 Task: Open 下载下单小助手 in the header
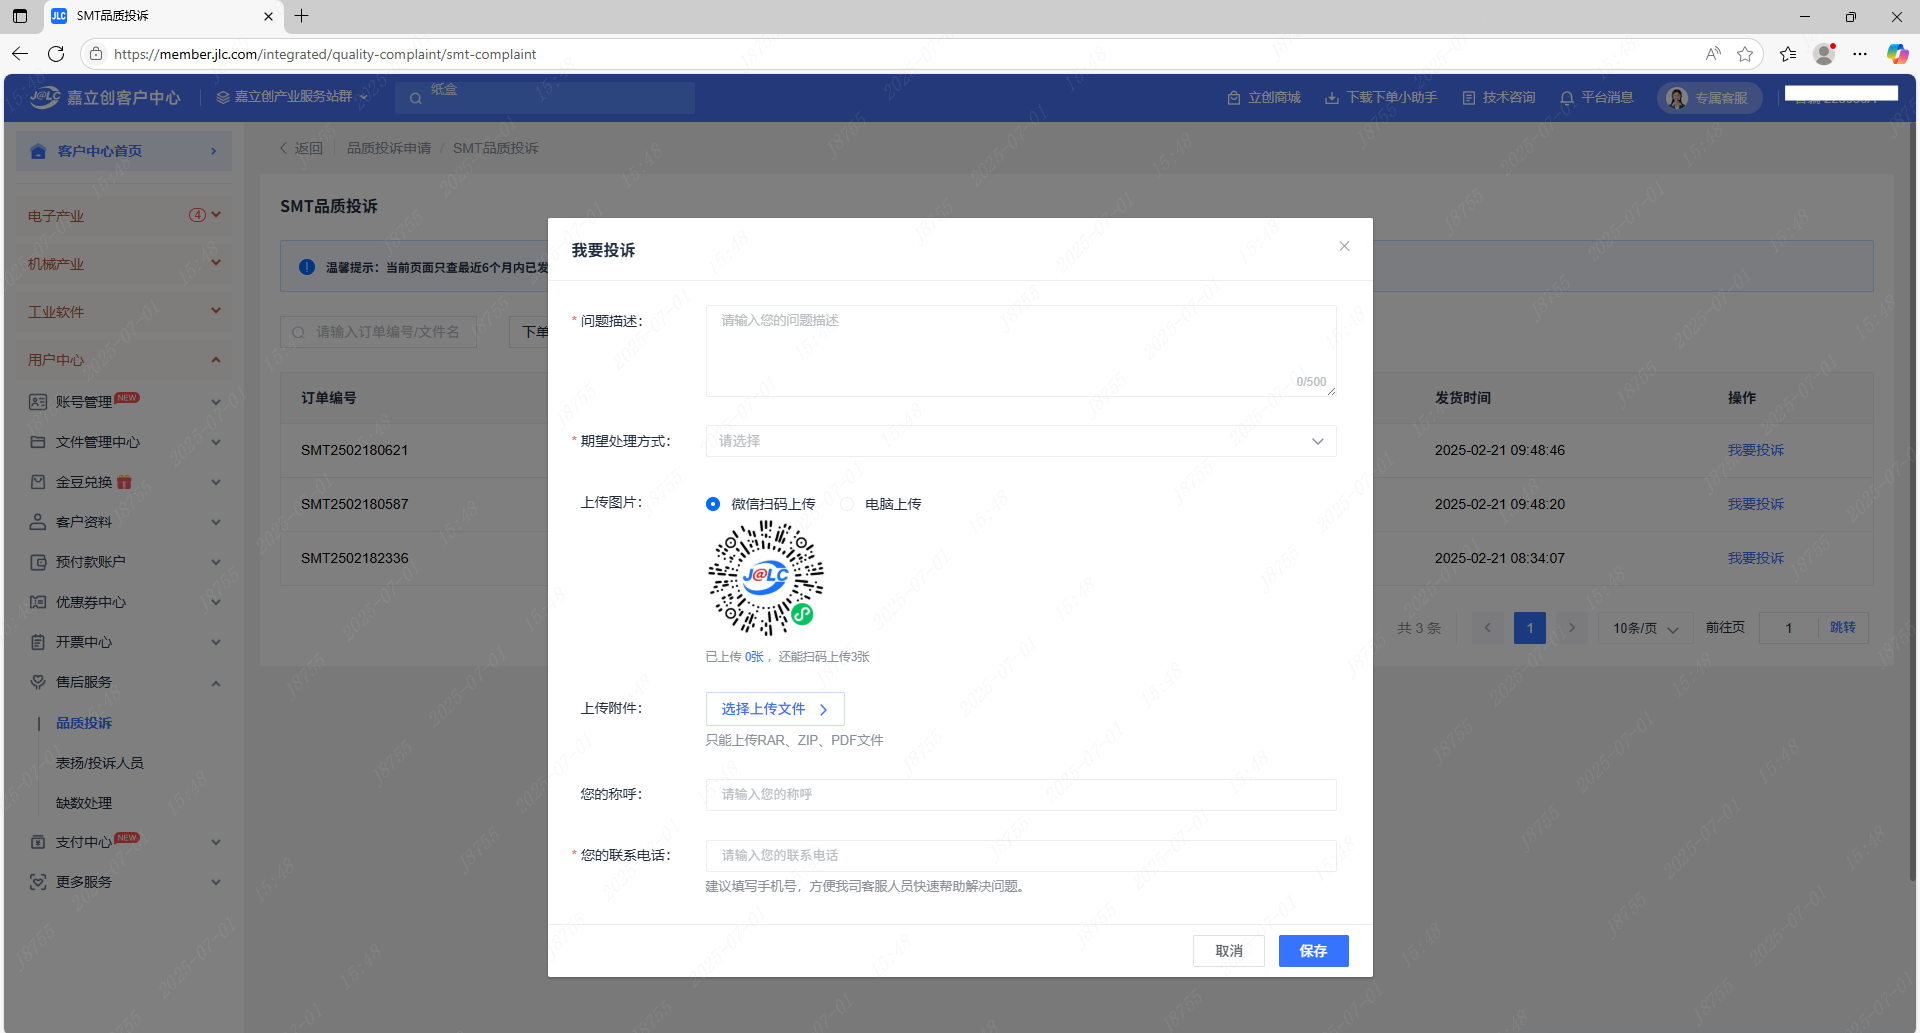tap(1381, 97)
